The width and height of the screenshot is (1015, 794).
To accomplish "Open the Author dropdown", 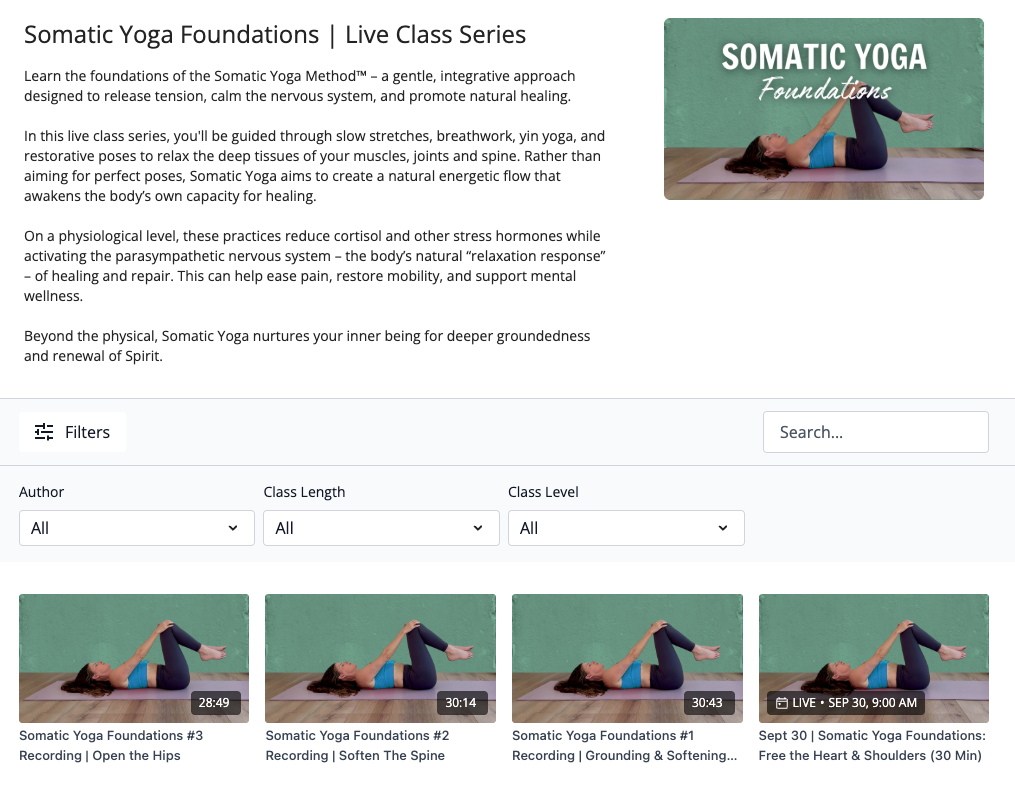I will point(136,528).
